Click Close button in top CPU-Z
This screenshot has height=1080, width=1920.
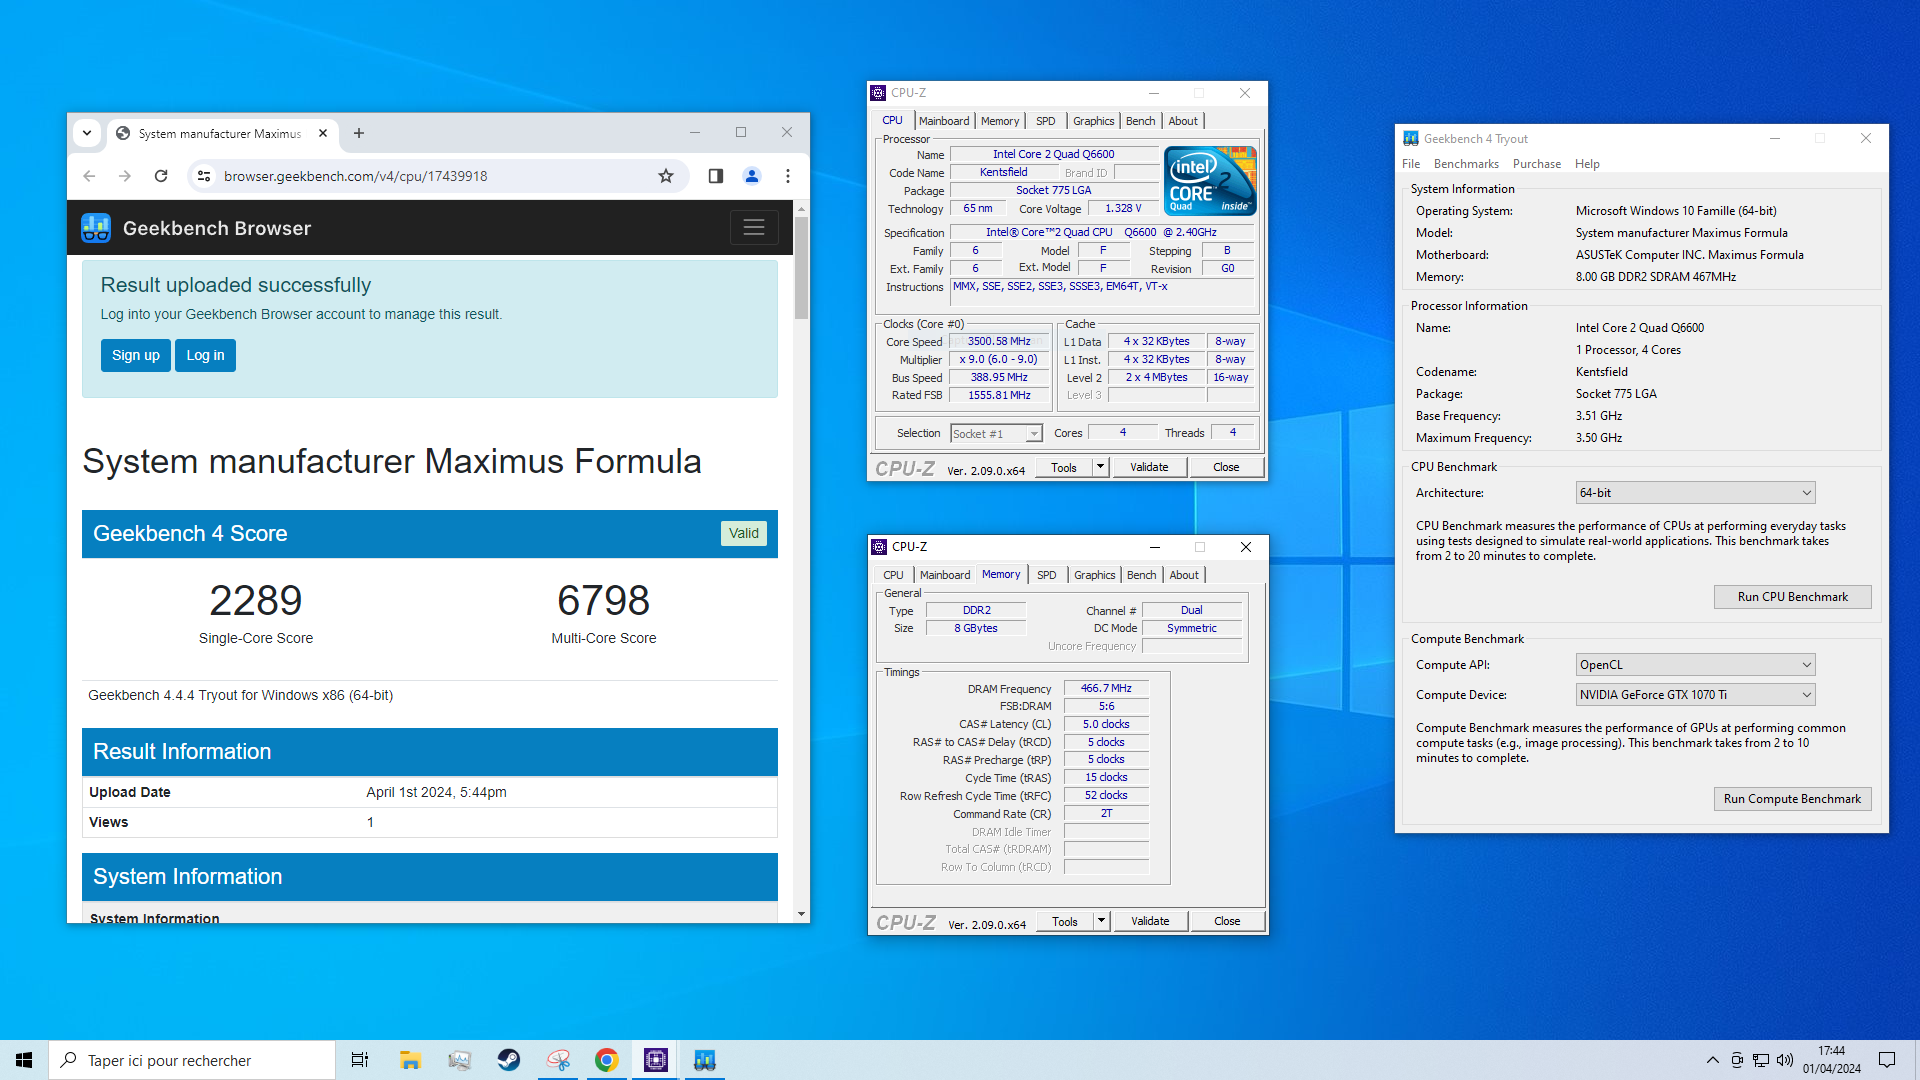coord(1226,467)
